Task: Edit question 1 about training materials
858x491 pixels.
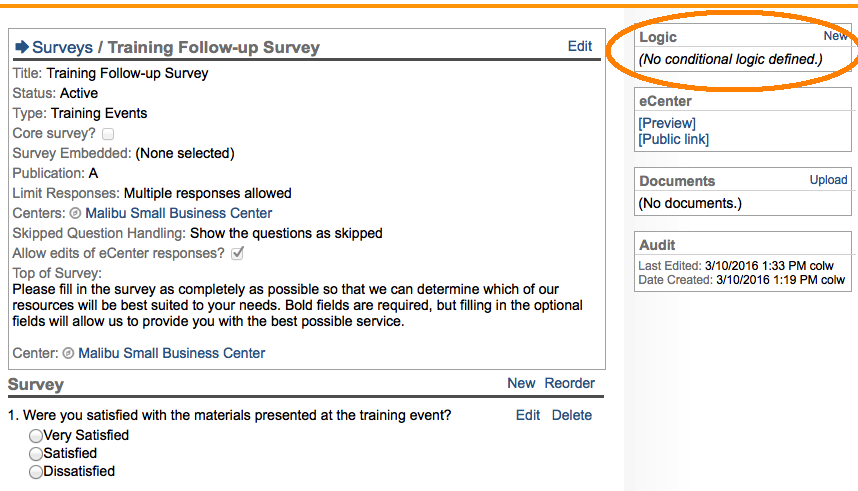Action: pyautogui.click(x=528, y=415)
